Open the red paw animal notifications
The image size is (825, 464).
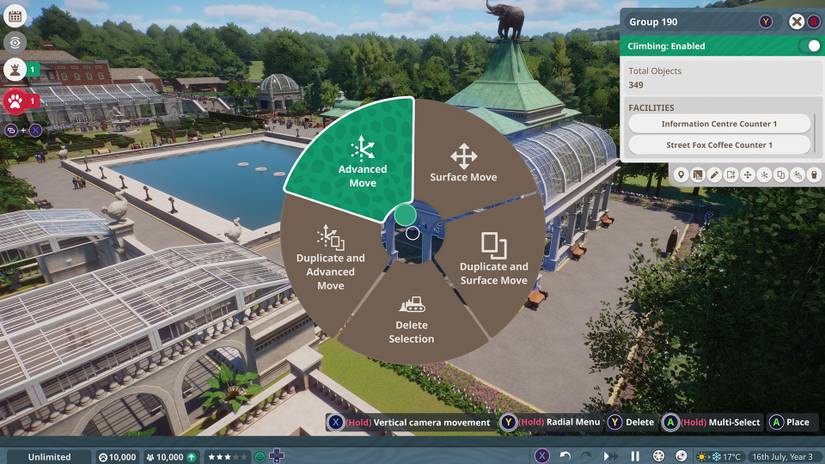[15, 101]
